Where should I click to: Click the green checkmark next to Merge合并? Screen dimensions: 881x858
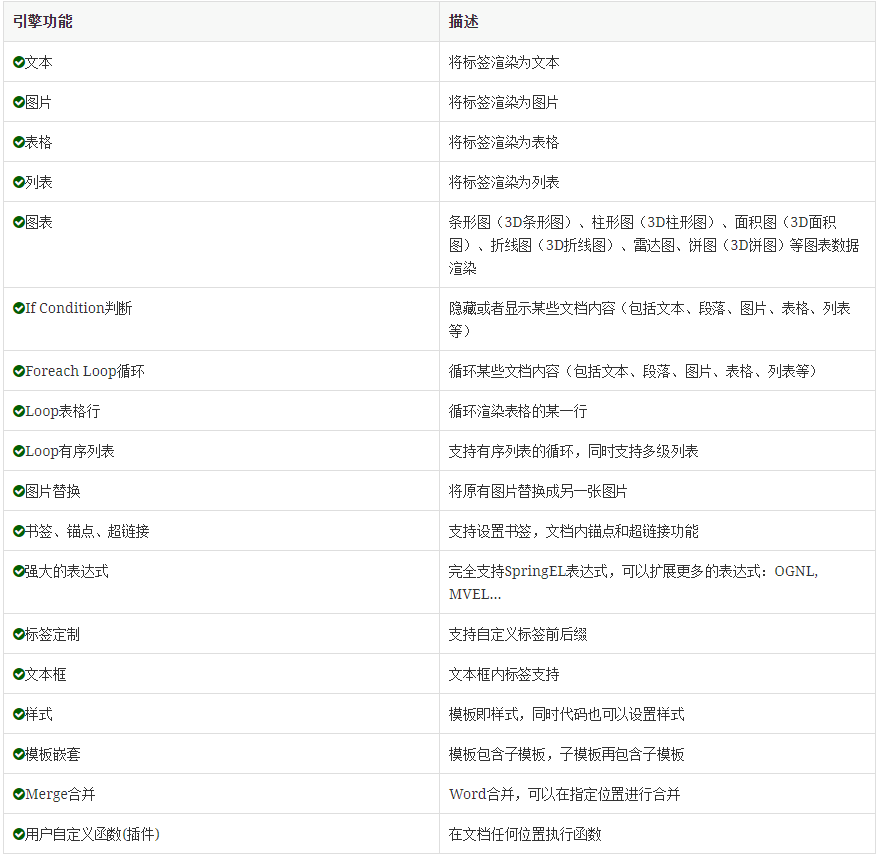pyautogui.click(x=21, y=794)
